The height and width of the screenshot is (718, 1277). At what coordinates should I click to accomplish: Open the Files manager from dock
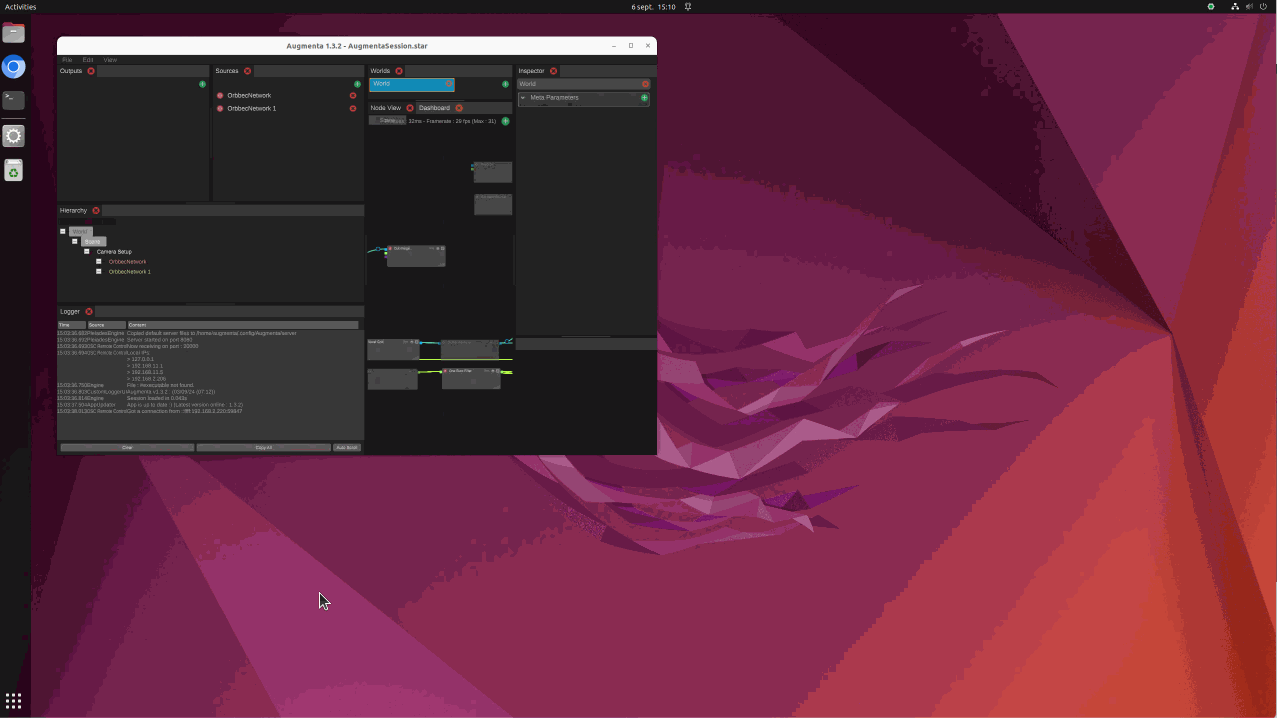pyautogui.click(x=14, y=33)
